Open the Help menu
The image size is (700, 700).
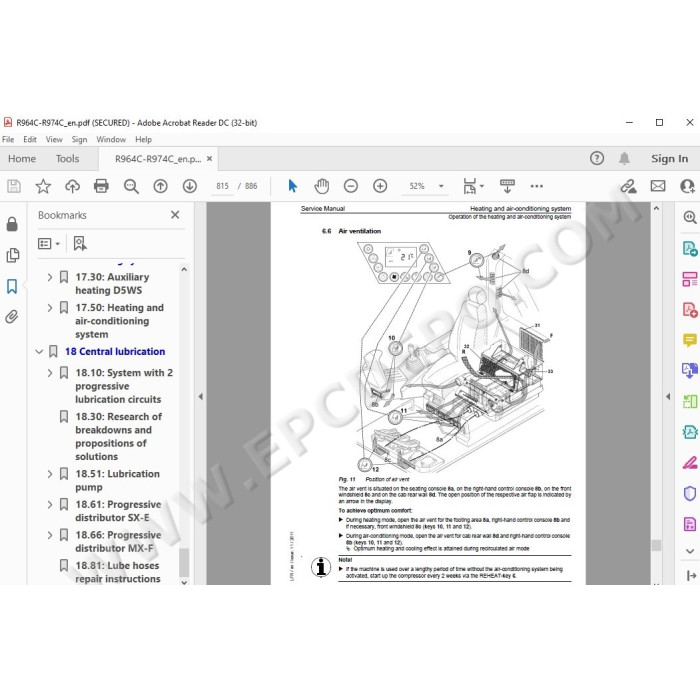click(x=143, y=139)
